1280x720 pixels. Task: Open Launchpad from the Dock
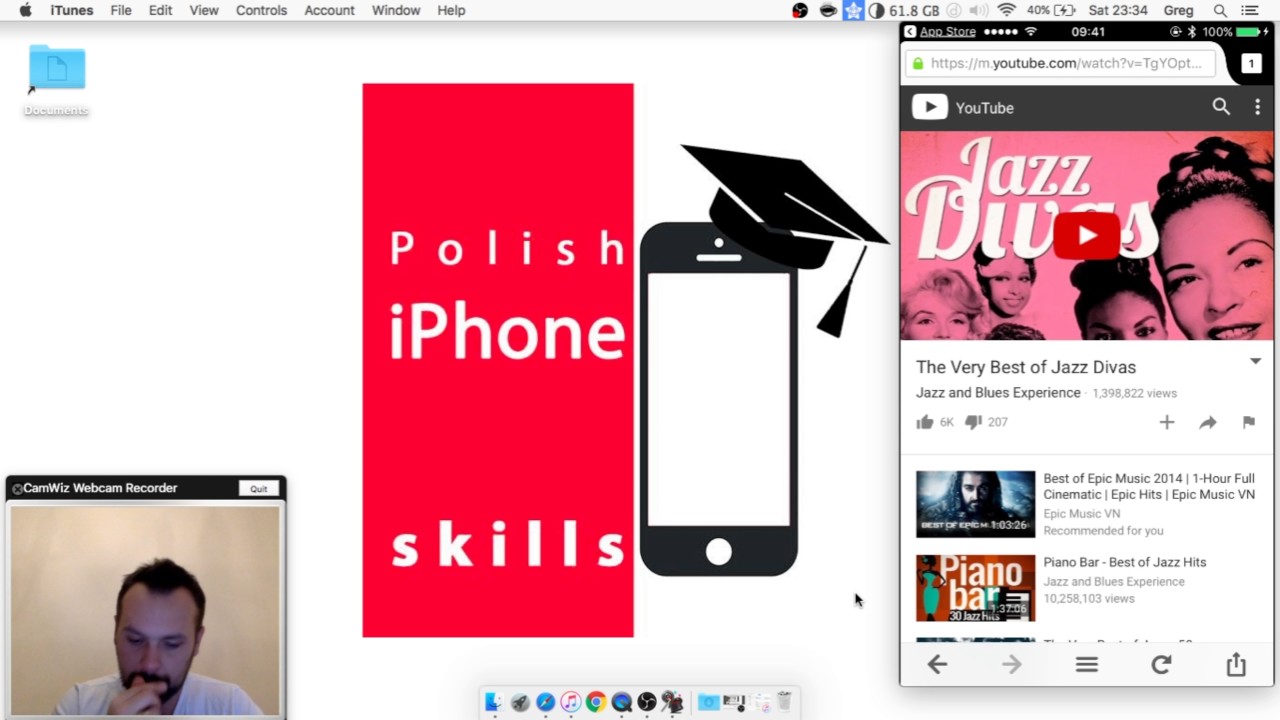(x=519, y=702)
